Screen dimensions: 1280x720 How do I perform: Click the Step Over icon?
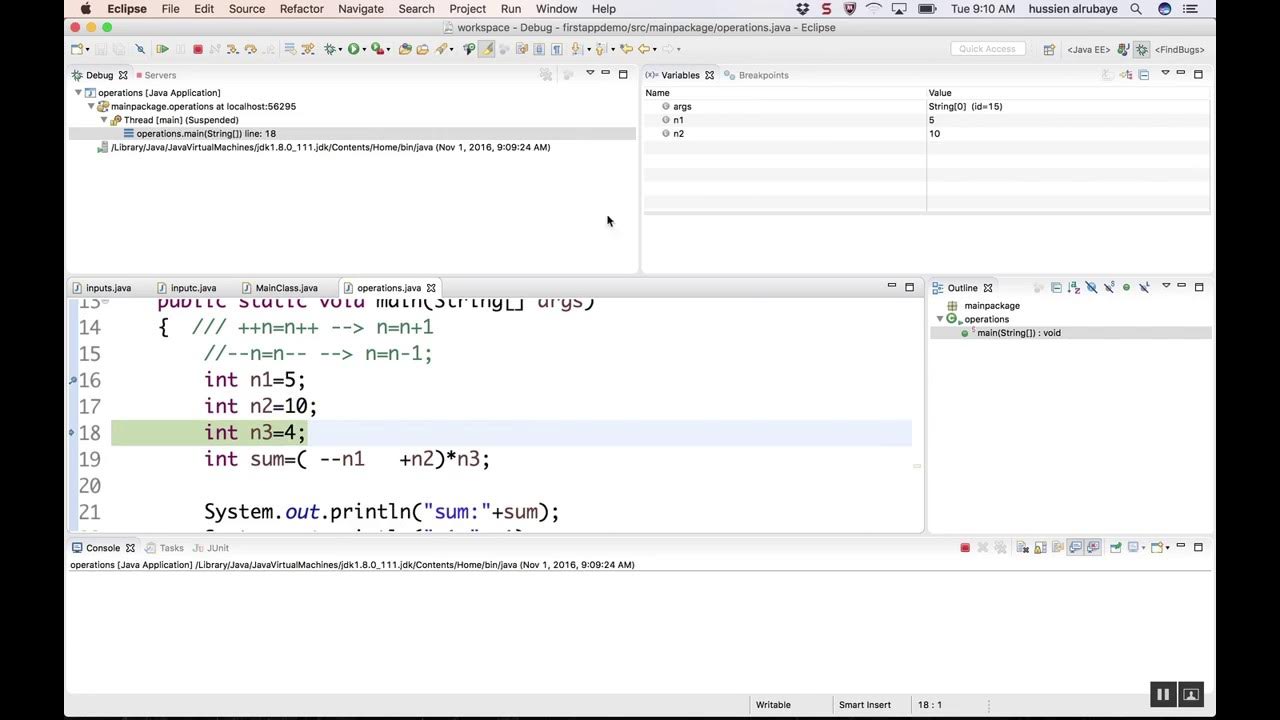pos(250,49)
